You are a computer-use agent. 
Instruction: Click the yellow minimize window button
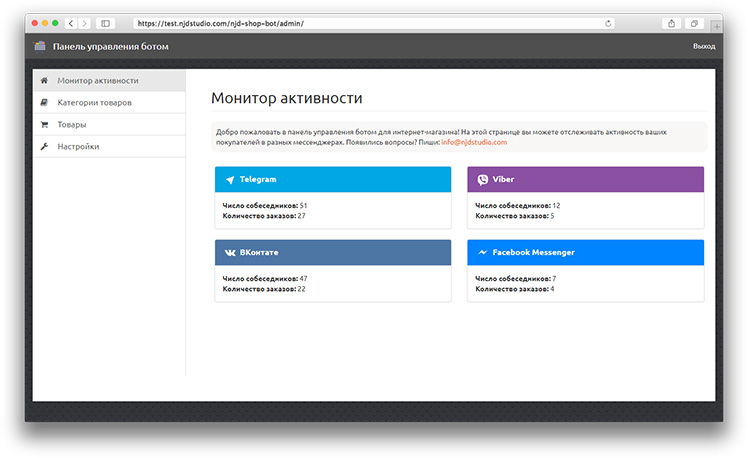[45, 23]
